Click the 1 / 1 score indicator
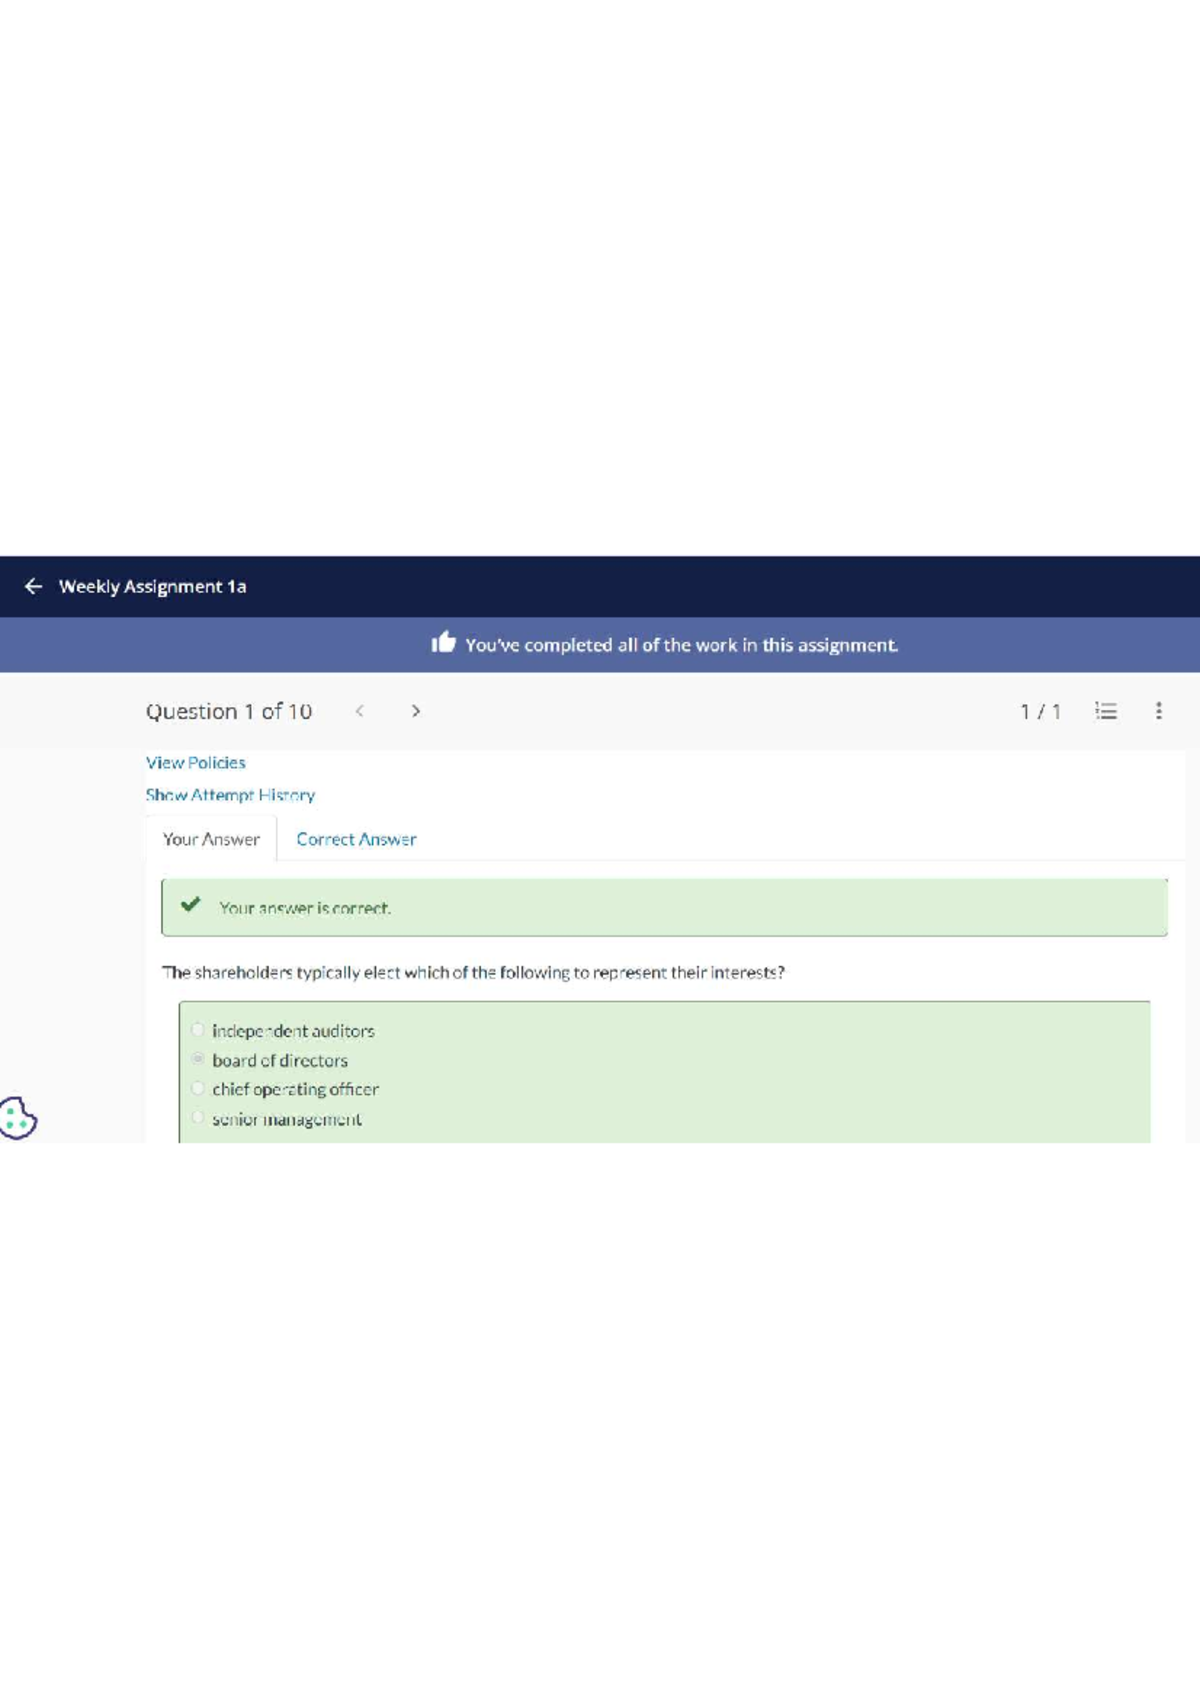 [x=1040, y=711]
